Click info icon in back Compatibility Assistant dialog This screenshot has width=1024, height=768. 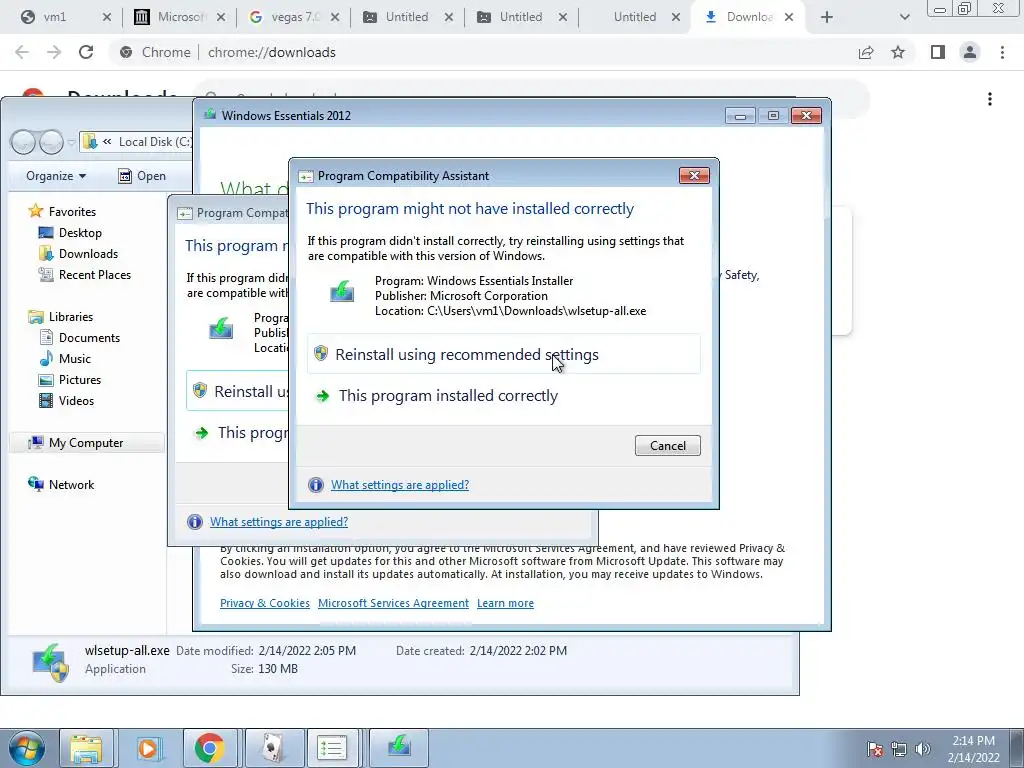pyautogui.click(x=195, y=522)
